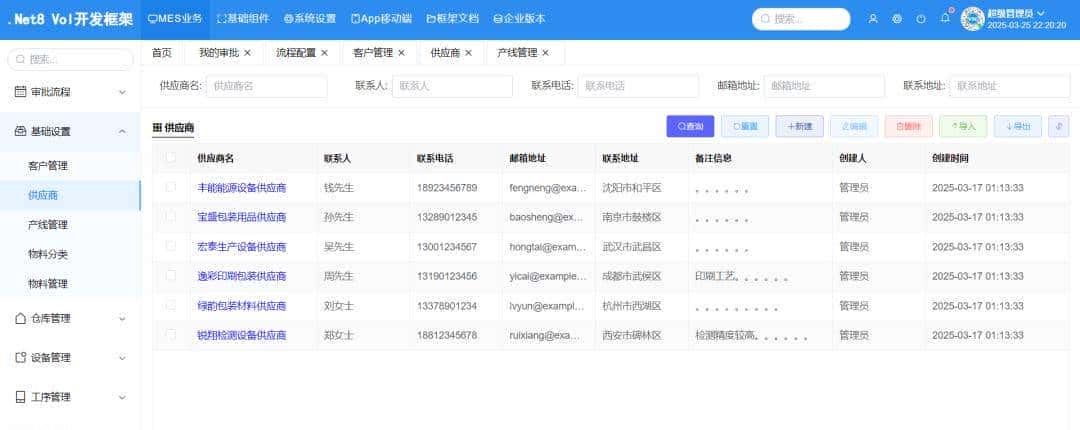Select 物料管理 in the sidebar
1080x430 pixels.
pos(48,284)
